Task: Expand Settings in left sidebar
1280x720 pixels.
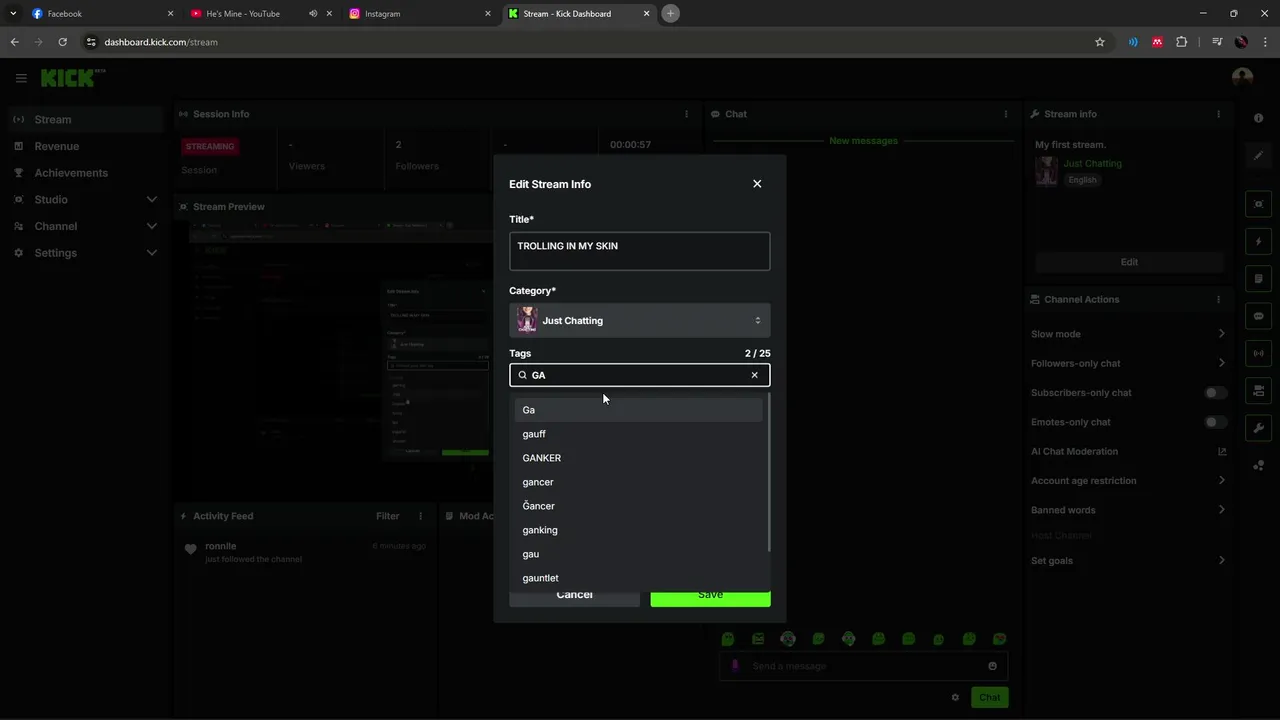Action: (151, 253)
